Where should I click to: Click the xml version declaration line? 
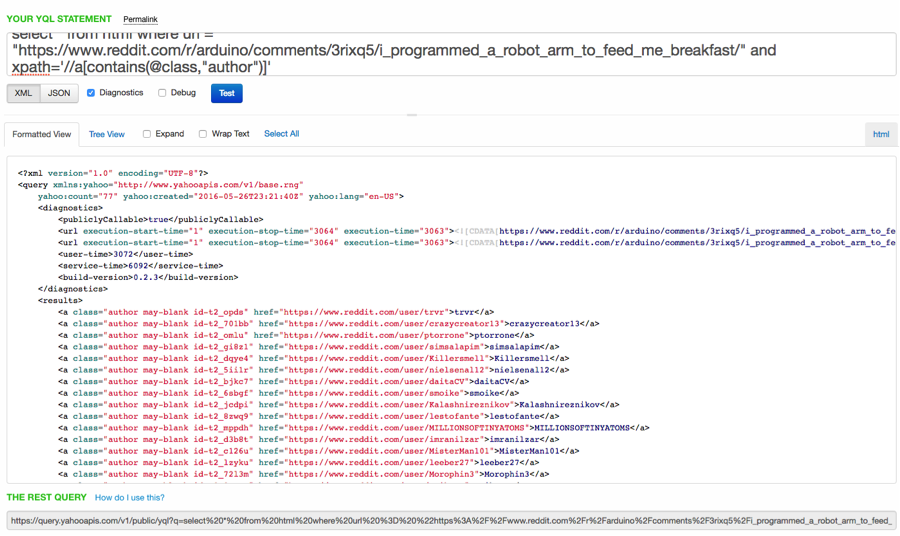113,173
